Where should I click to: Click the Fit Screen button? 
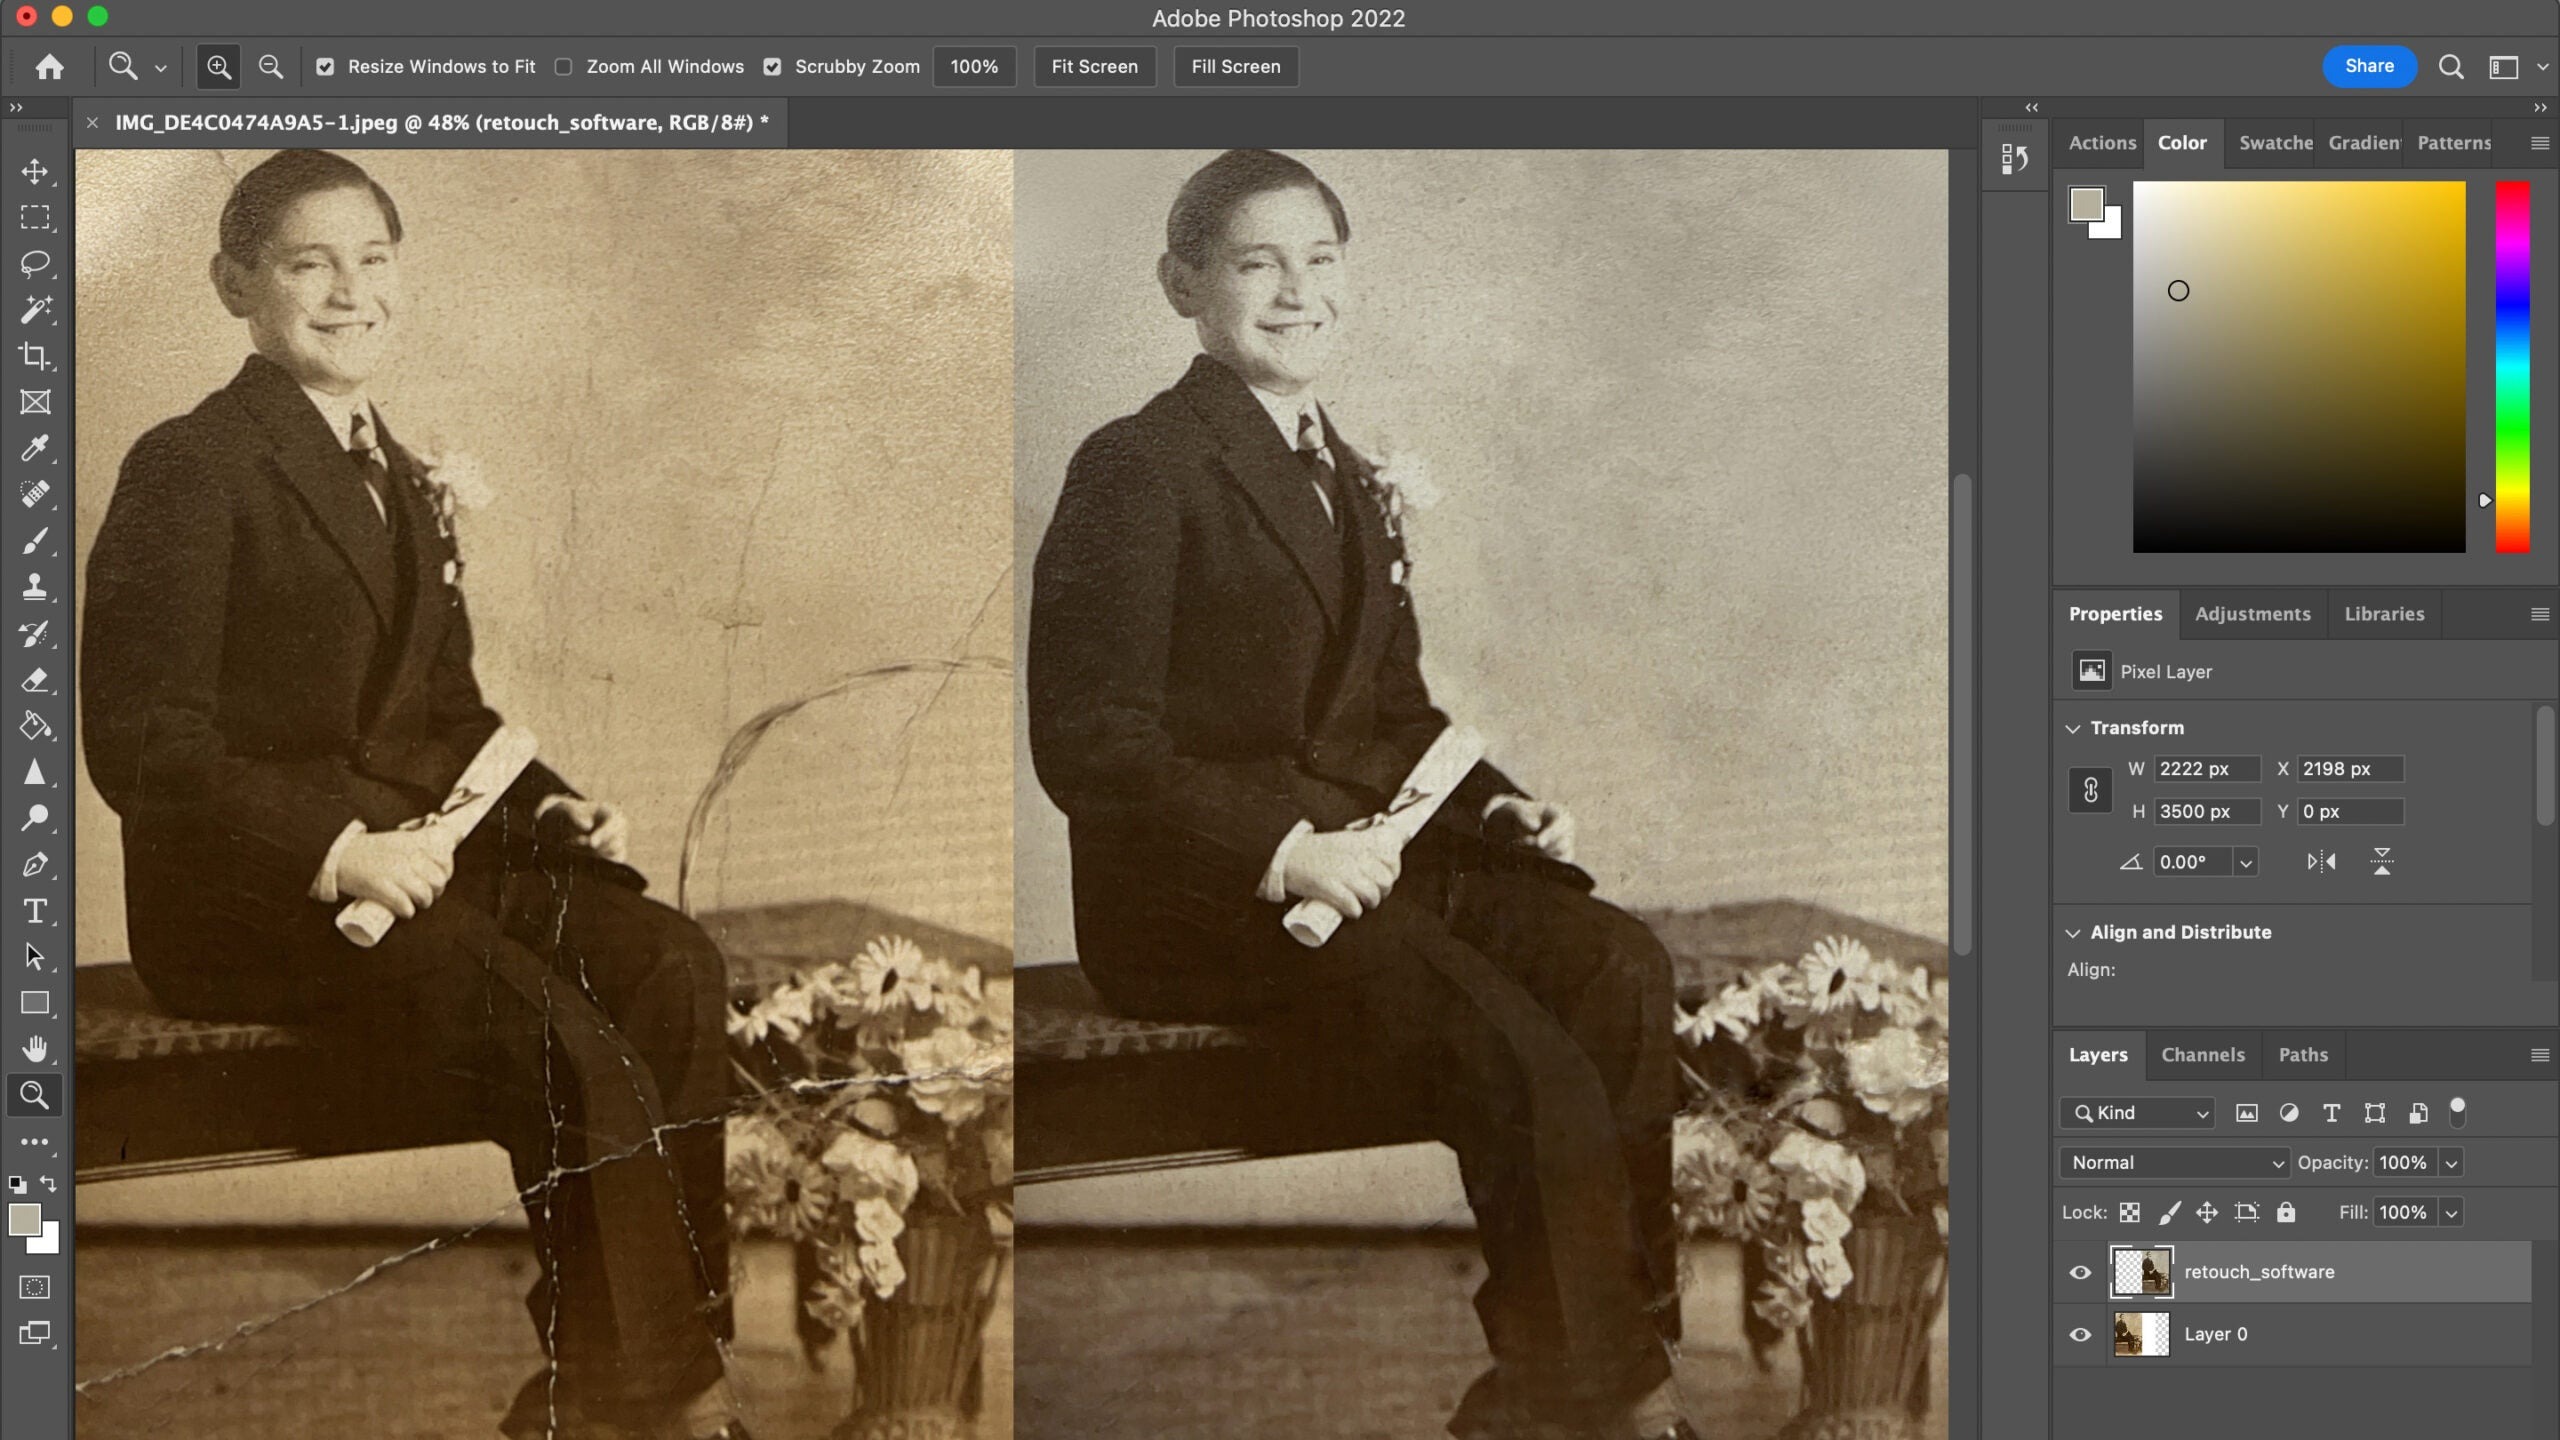click(x=1094, y=67)
